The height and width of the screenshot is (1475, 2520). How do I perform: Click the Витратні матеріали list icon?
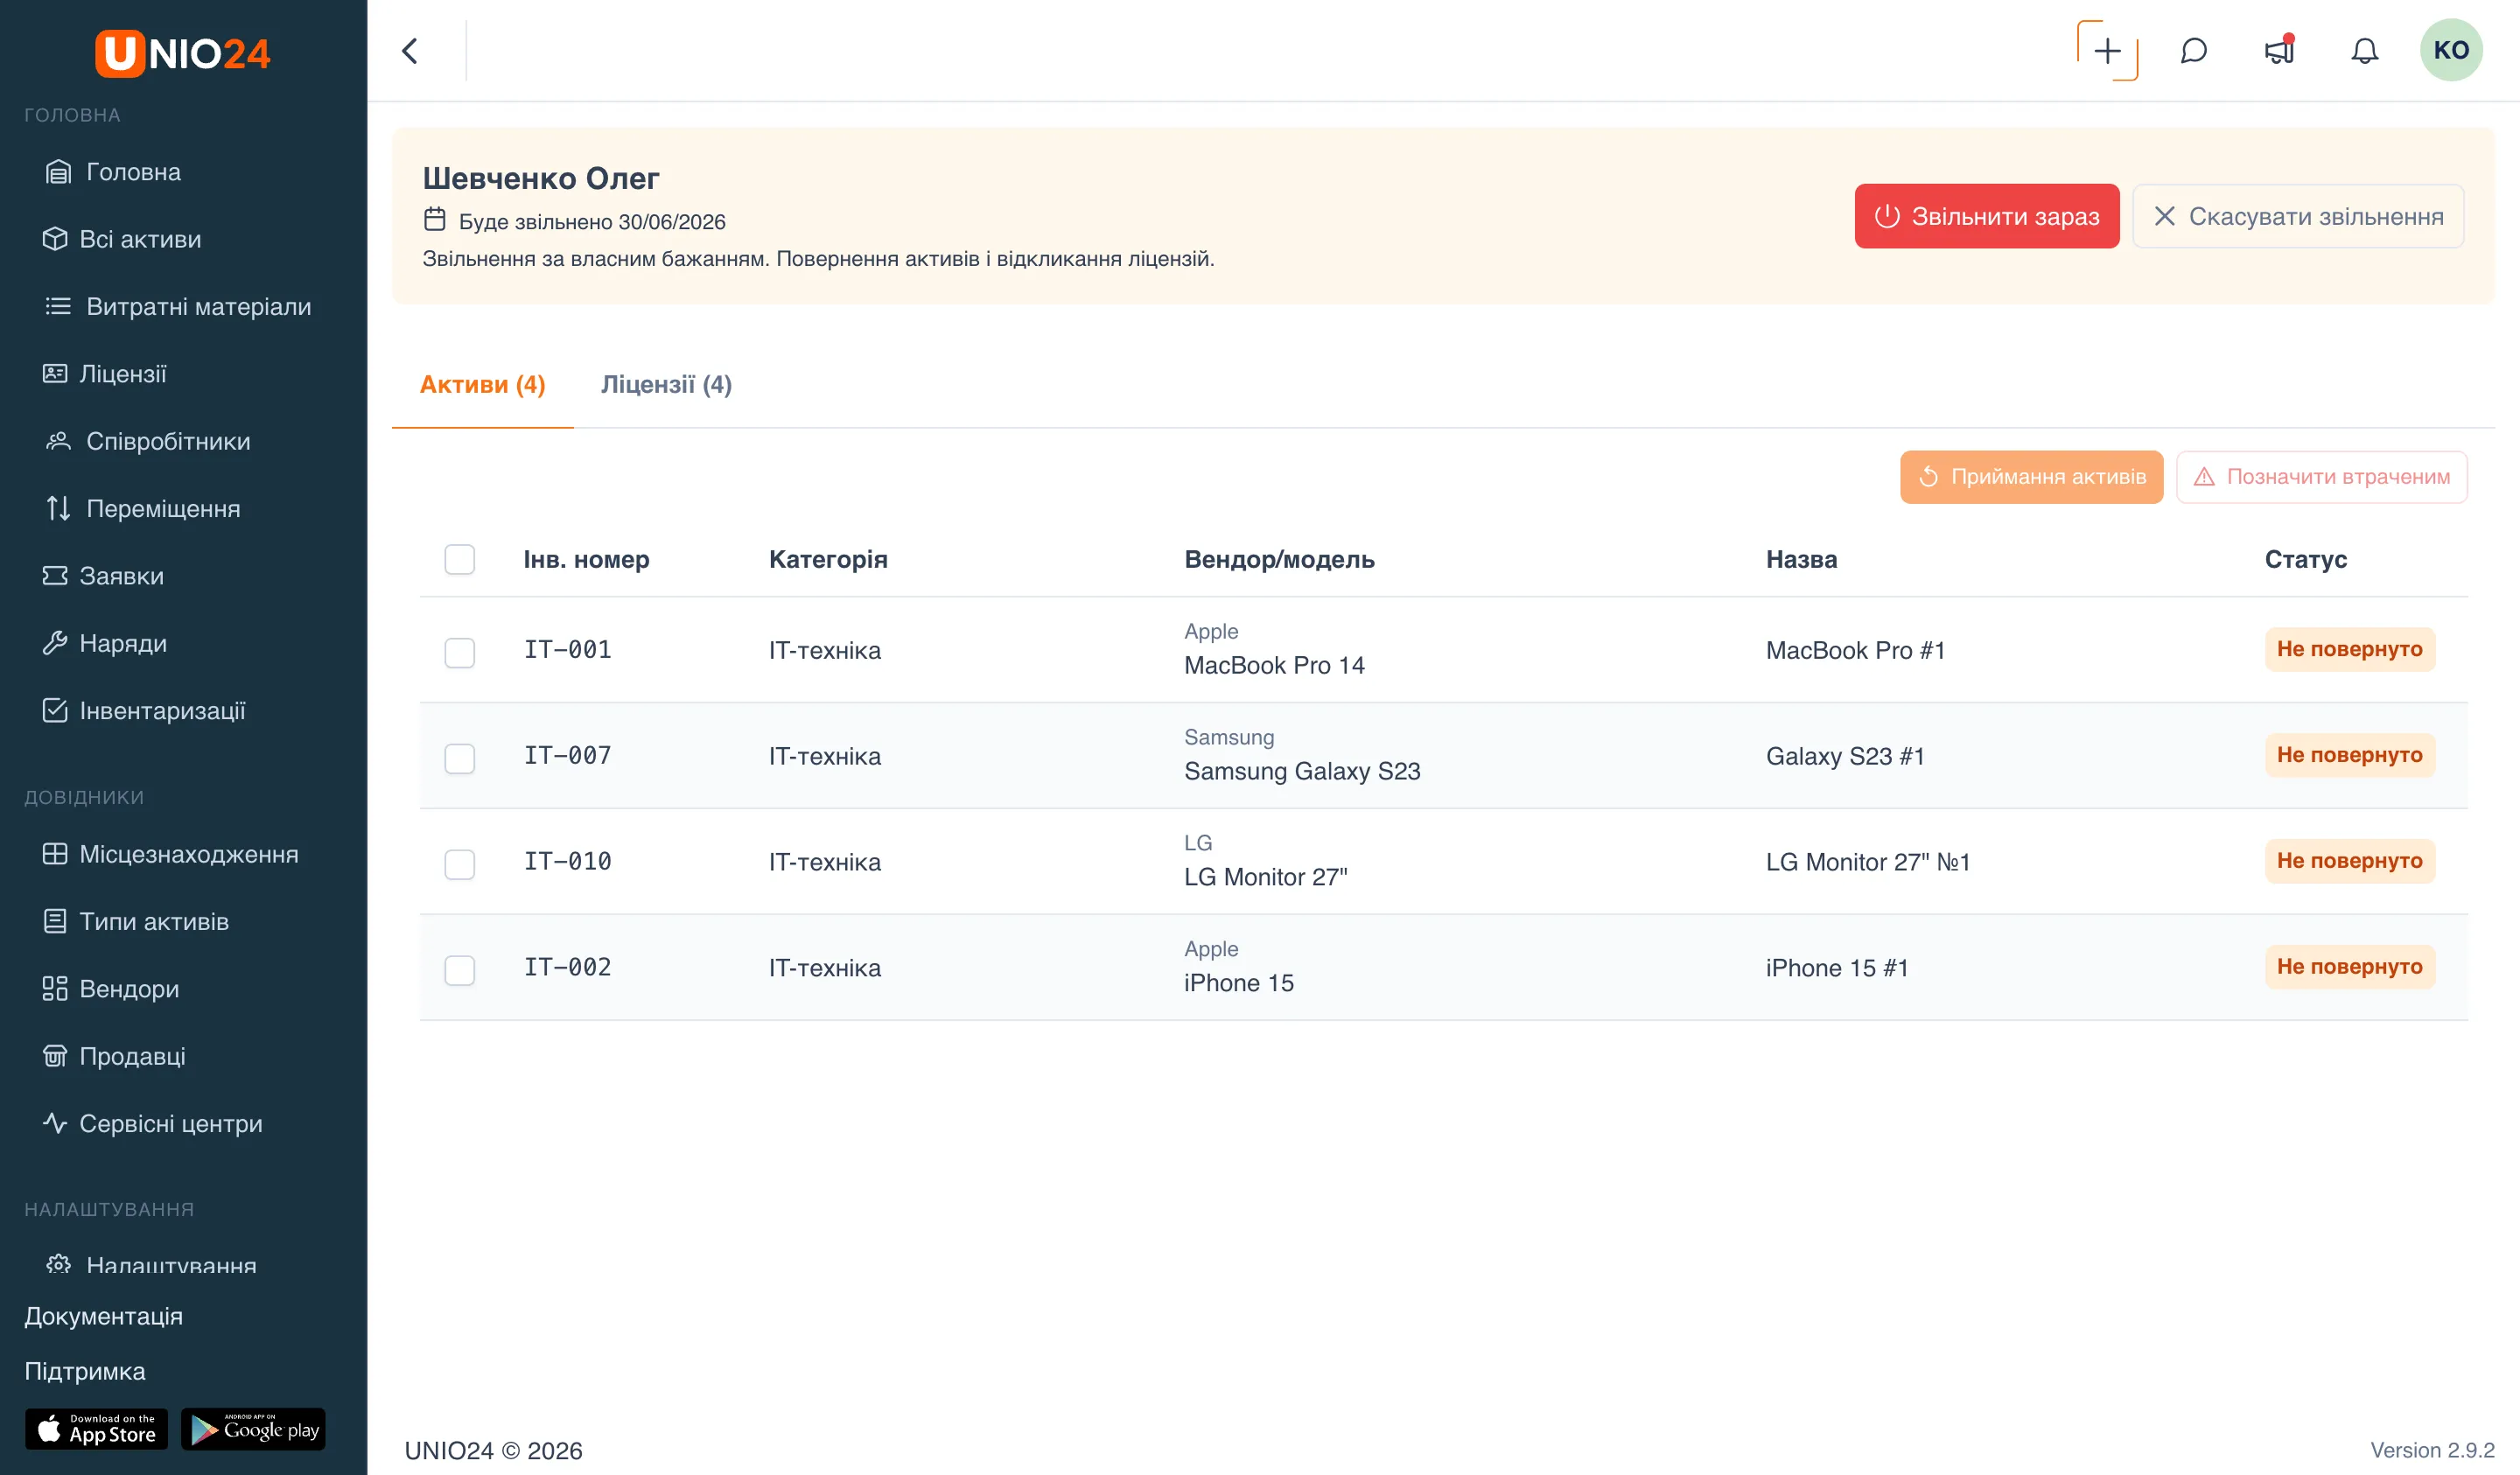pyautogui.click(x=58, y=306)
